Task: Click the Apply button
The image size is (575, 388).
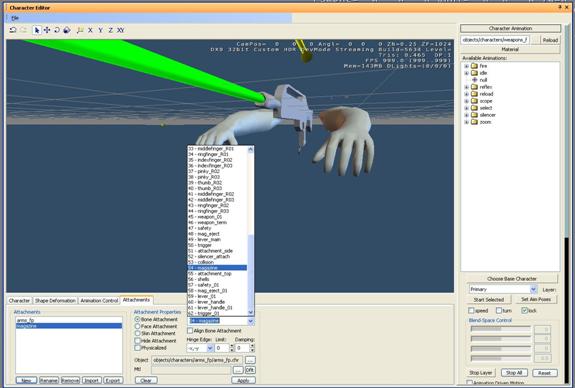Action: [243, 380]
